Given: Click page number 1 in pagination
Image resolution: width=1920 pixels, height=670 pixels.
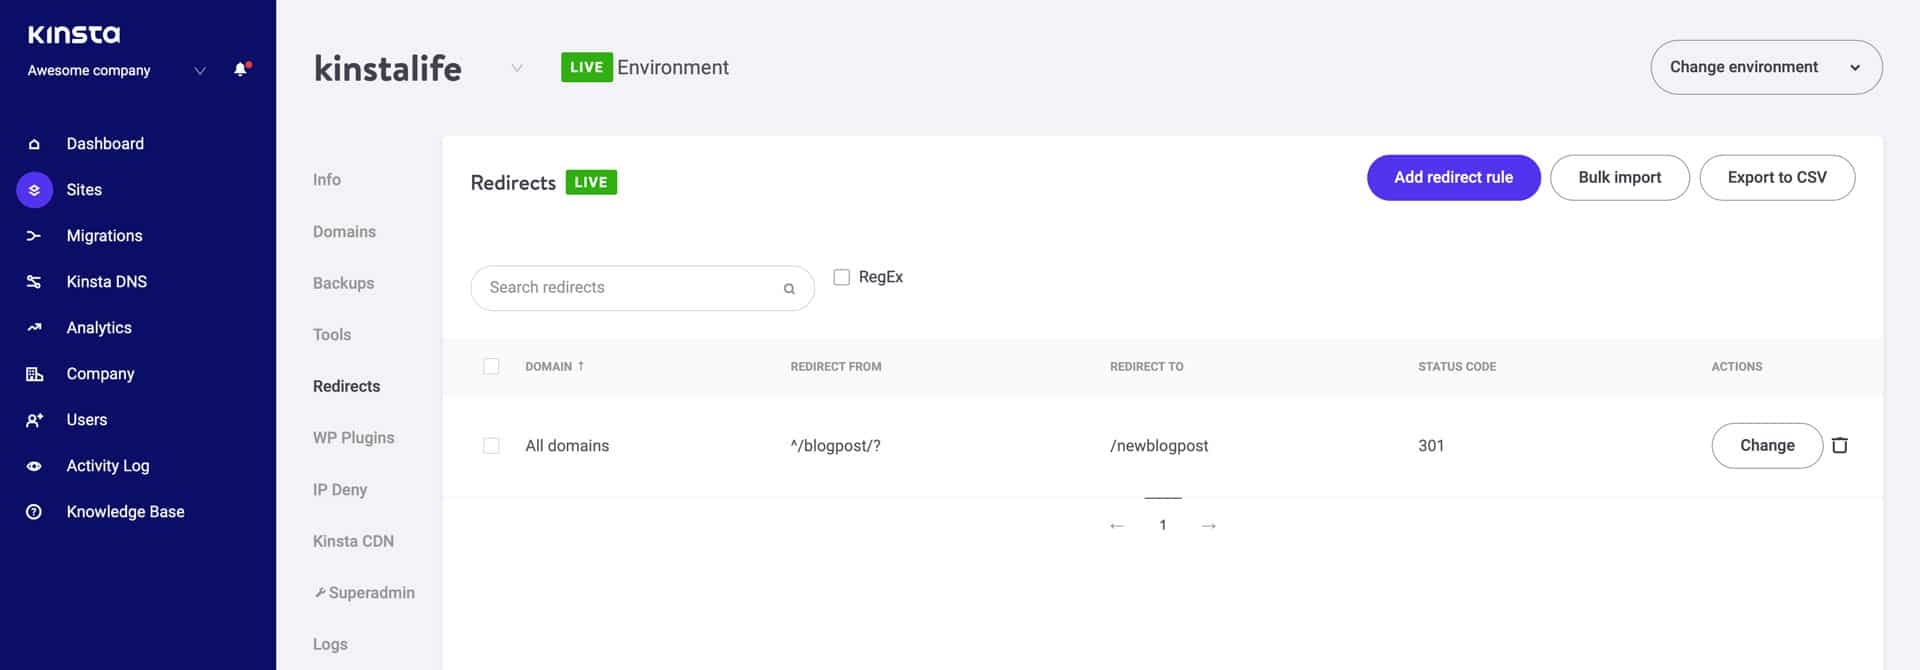Looking at the screenshot, I should [1163, 526].
